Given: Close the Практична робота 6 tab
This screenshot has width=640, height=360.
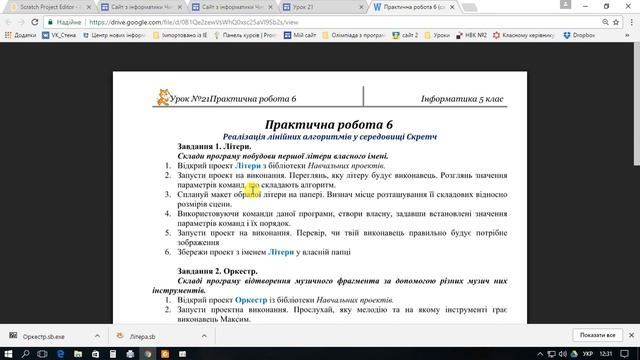Looking at the screenshot, I should click(x=452, y=7).
